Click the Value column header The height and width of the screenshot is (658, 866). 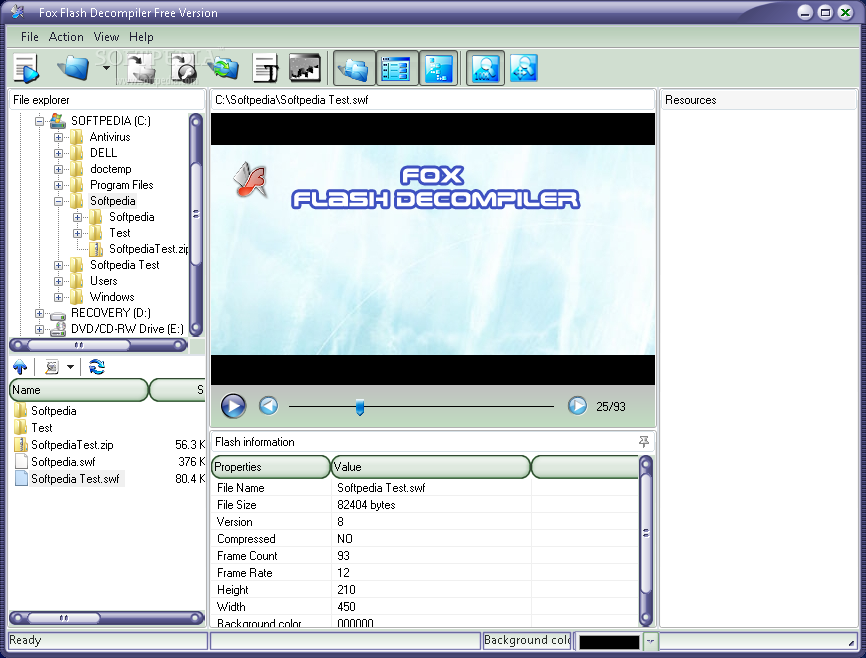pyautogui.click(x=431, y=467)
